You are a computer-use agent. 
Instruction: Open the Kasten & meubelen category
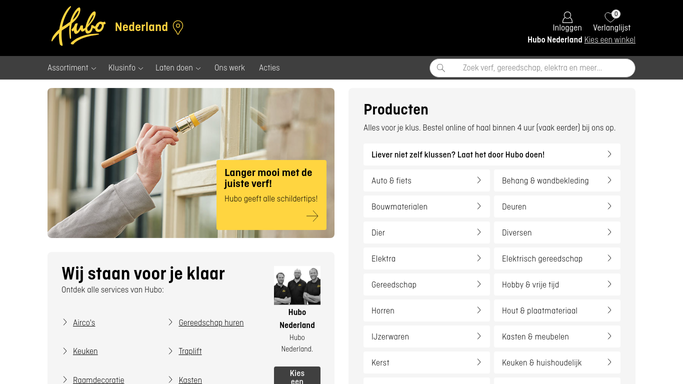(x=557, y=337)
